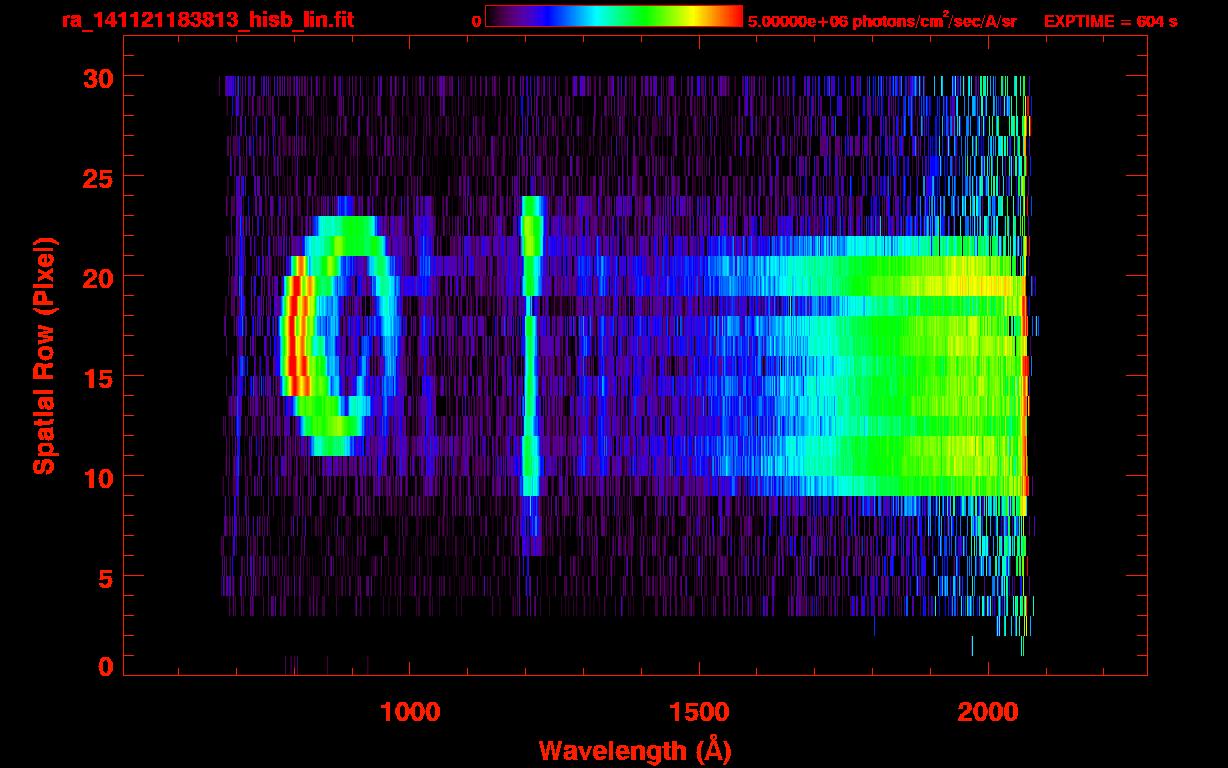Click the vertical emission line near 1216 Å
This screenshot has width=1228, height=768.
pos(531,375)
